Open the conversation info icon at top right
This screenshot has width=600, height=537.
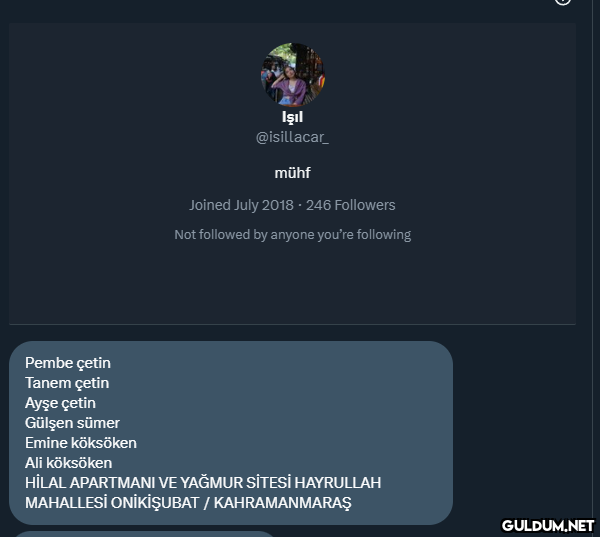pyautogui.click(x=563, y=2)
